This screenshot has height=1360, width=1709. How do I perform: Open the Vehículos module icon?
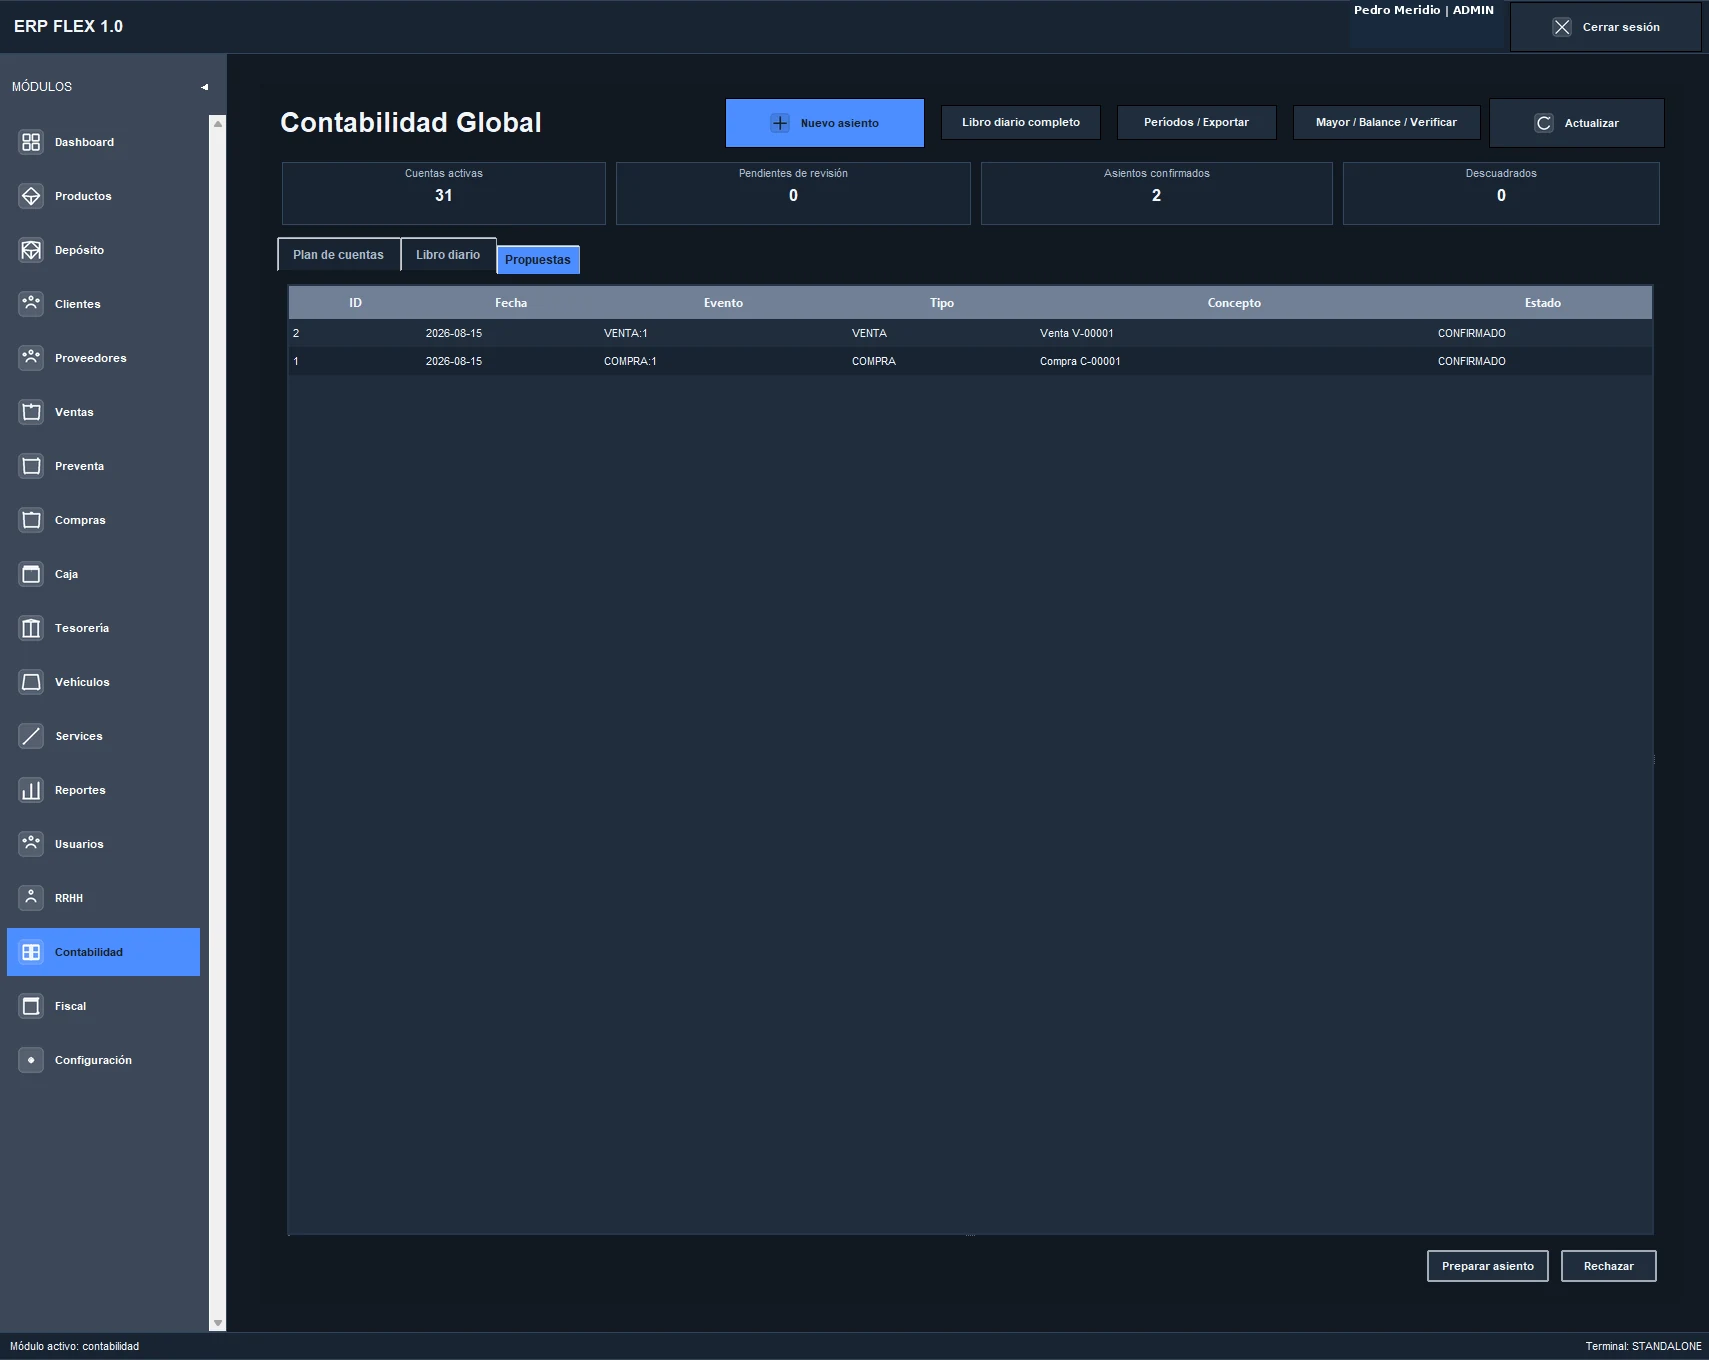tap(31, 682)
